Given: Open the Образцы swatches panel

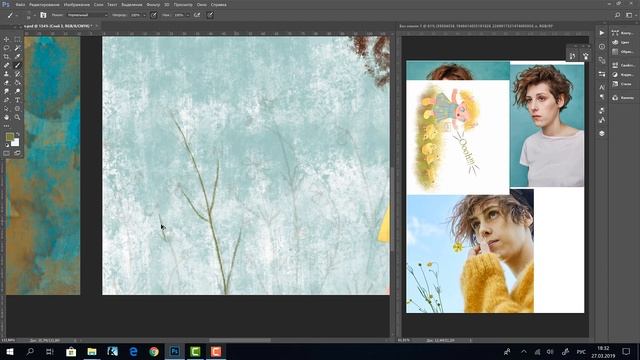Looking at the screenshot, I should pyautogui.click(x=623, y=52).
